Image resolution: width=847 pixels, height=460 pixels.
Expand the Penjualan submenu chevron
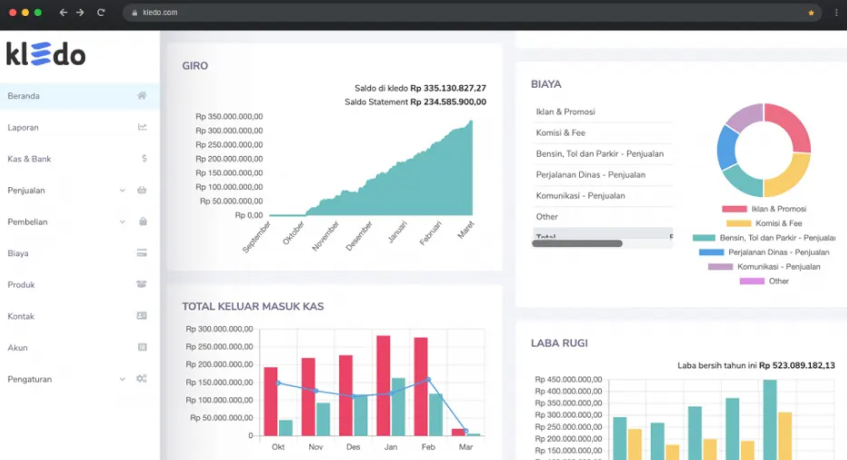coord(122,190)
